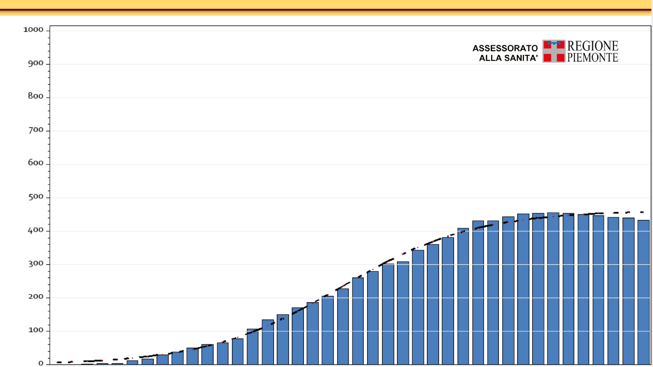Select the "500" y-axis label
Screen dimensions: 653x367
point(36,197)
